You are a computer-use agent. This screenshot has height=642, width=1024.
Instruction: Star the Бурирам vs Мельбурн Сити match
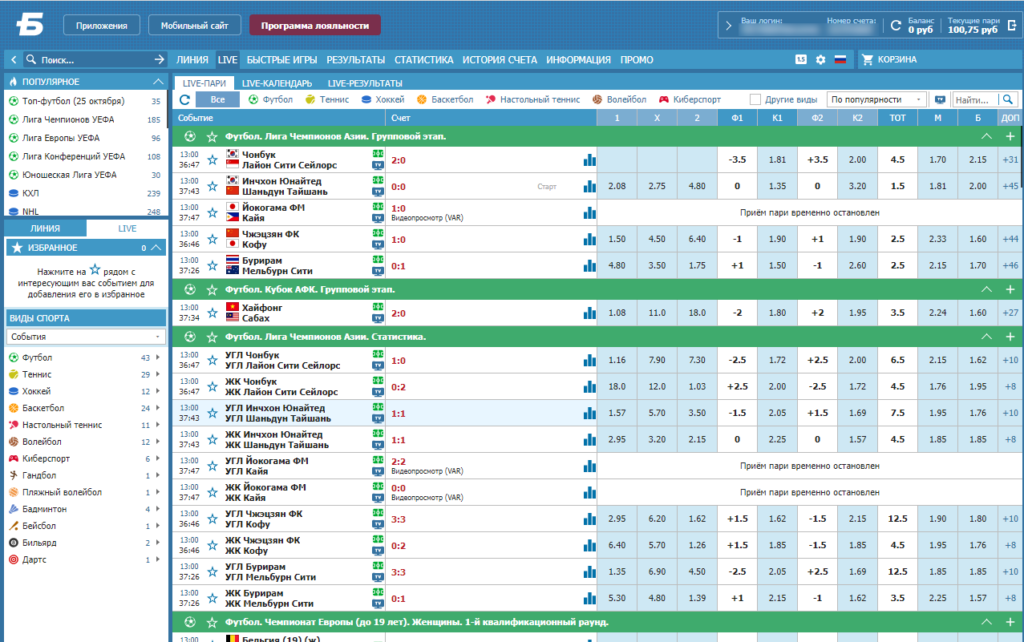tap(212, 266)
